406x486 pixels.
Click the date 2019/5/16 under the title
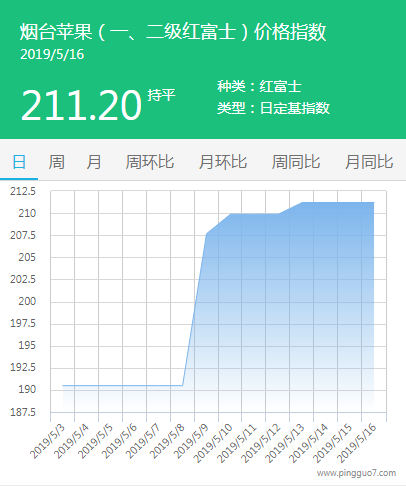click(x=52, y=55)
